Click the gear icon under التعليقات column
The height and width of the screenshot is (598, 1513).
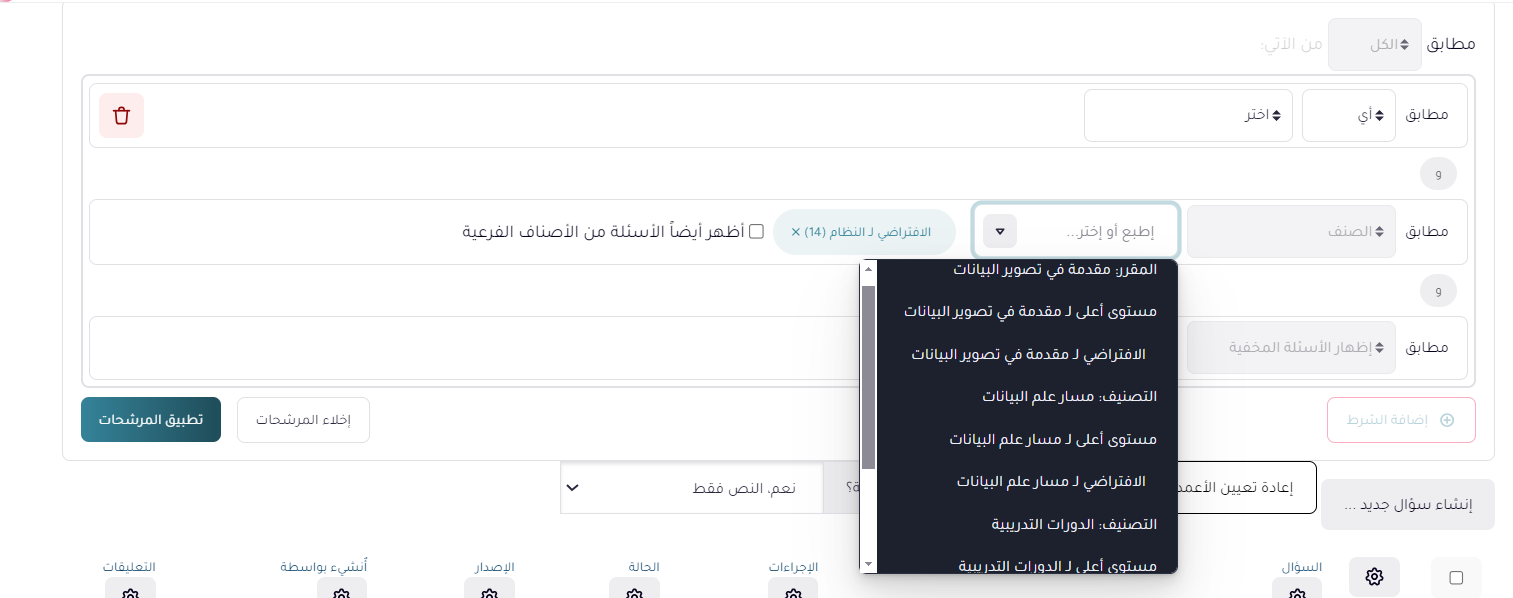pyautogui.click(x=130, y=592)
